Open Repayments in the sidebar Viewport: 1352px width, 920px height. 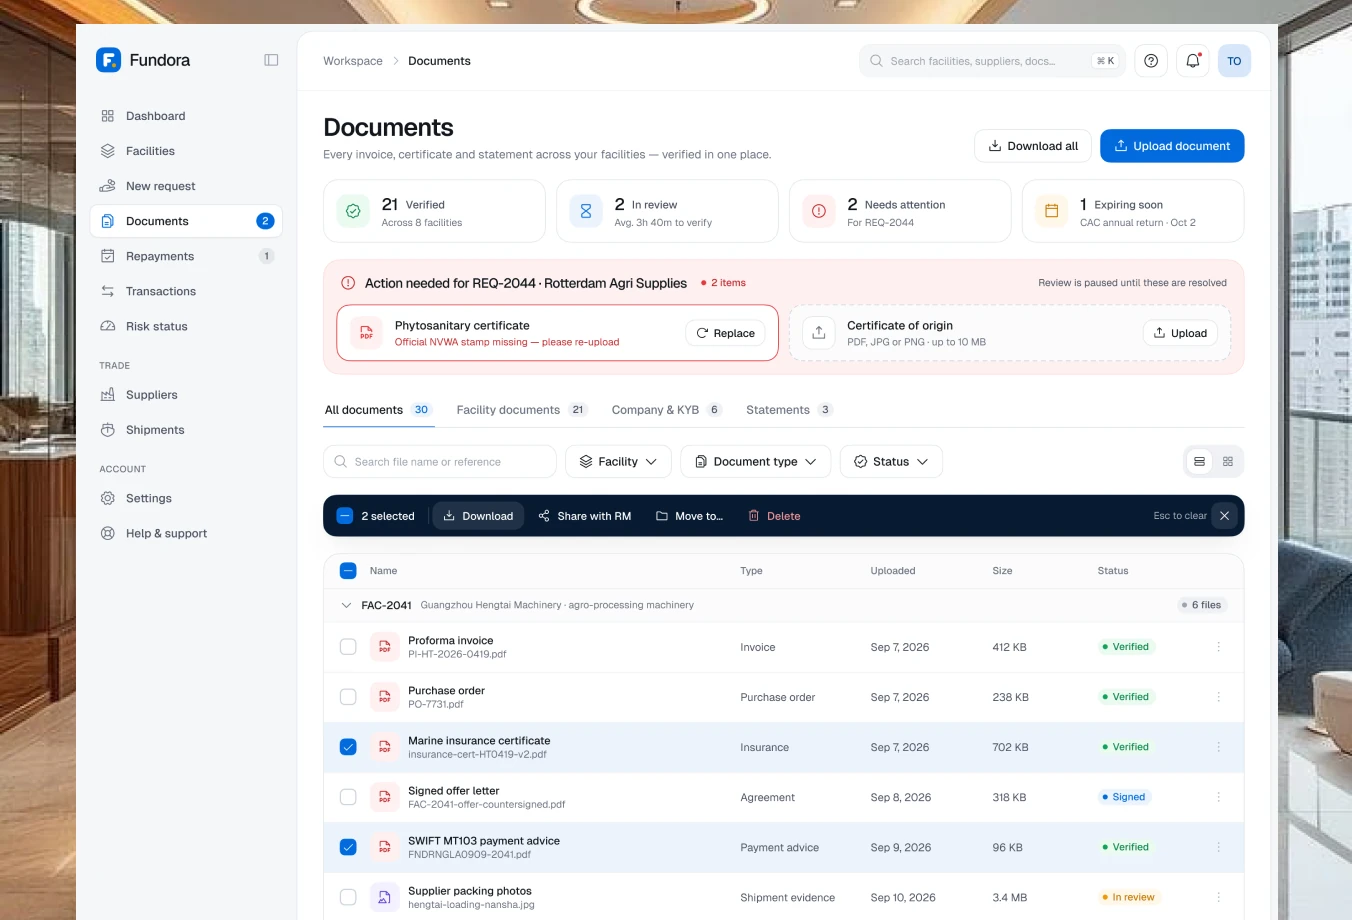tap(186, 256)
